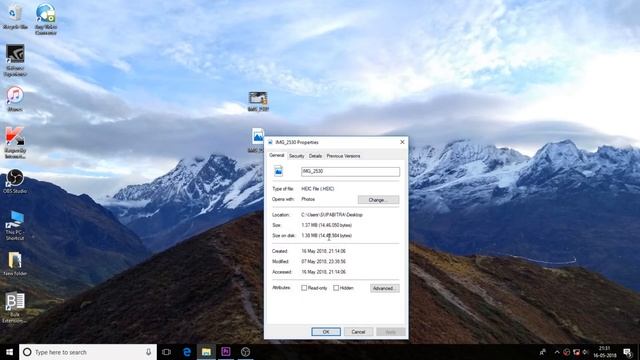The height and width of the screenshot is (360, 640).
Task: Select the GeForce Experience desktop shortcut
Action: (x=15, y=60)
